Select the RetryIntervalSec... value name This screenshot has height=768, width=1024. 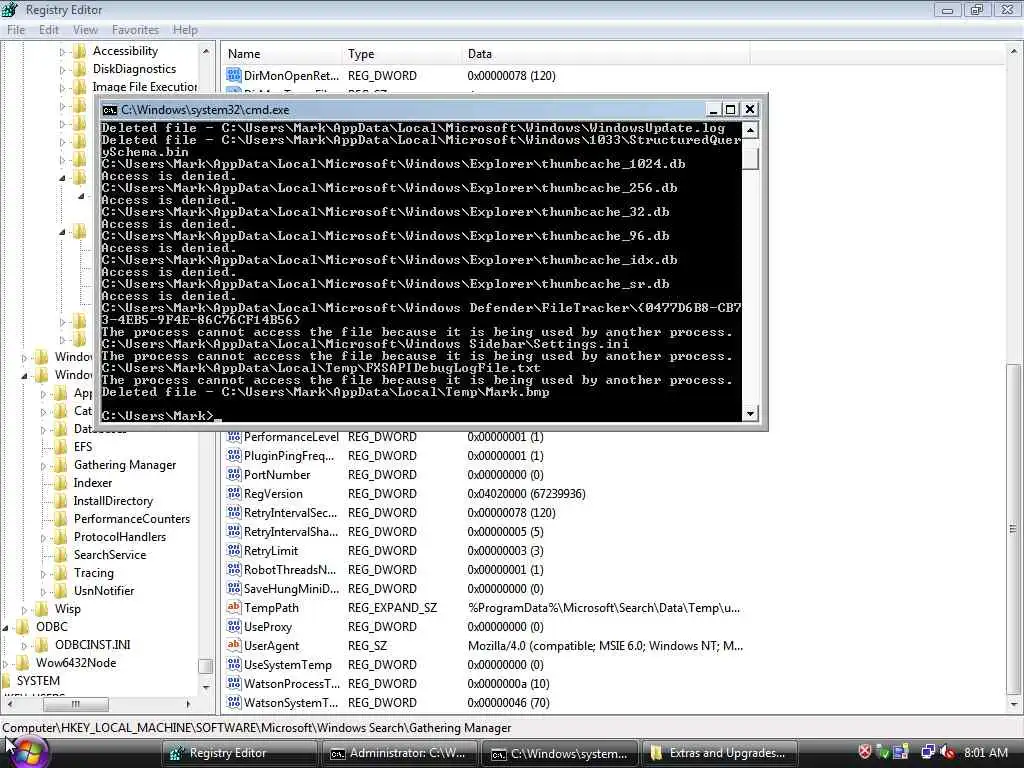[291, 513]
